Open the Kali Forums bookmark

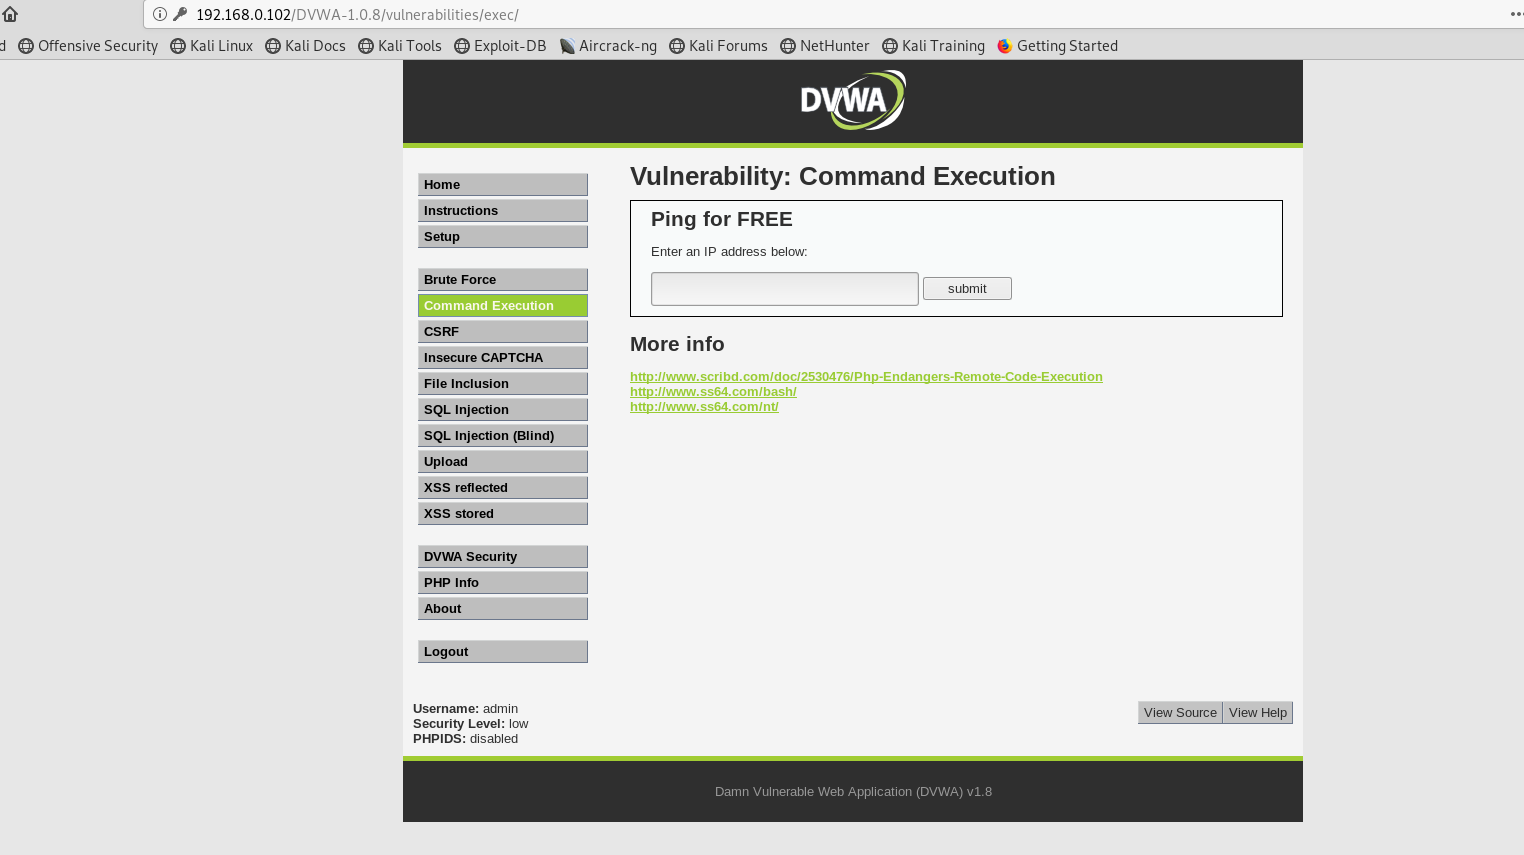tap(718, 46)
